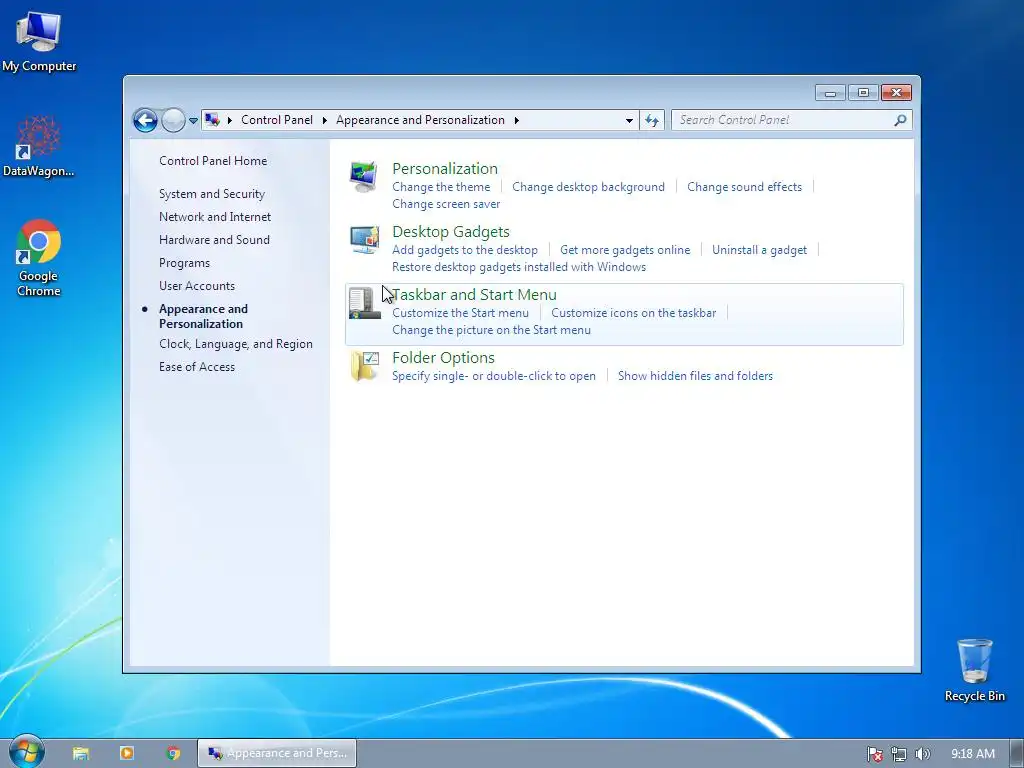The image size is (1024, 768).
Task: Open Windows Media Player from taskbar
Action: [127, 753]
